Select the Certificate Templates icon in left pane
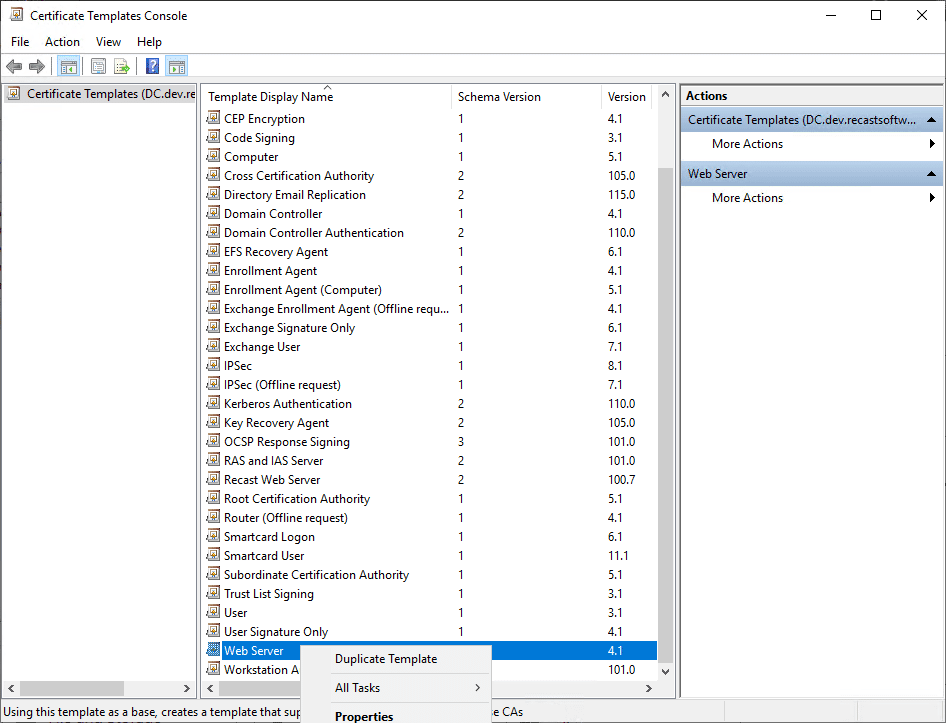946x723 pixels. pyautogui.click(x=13, y=93)
